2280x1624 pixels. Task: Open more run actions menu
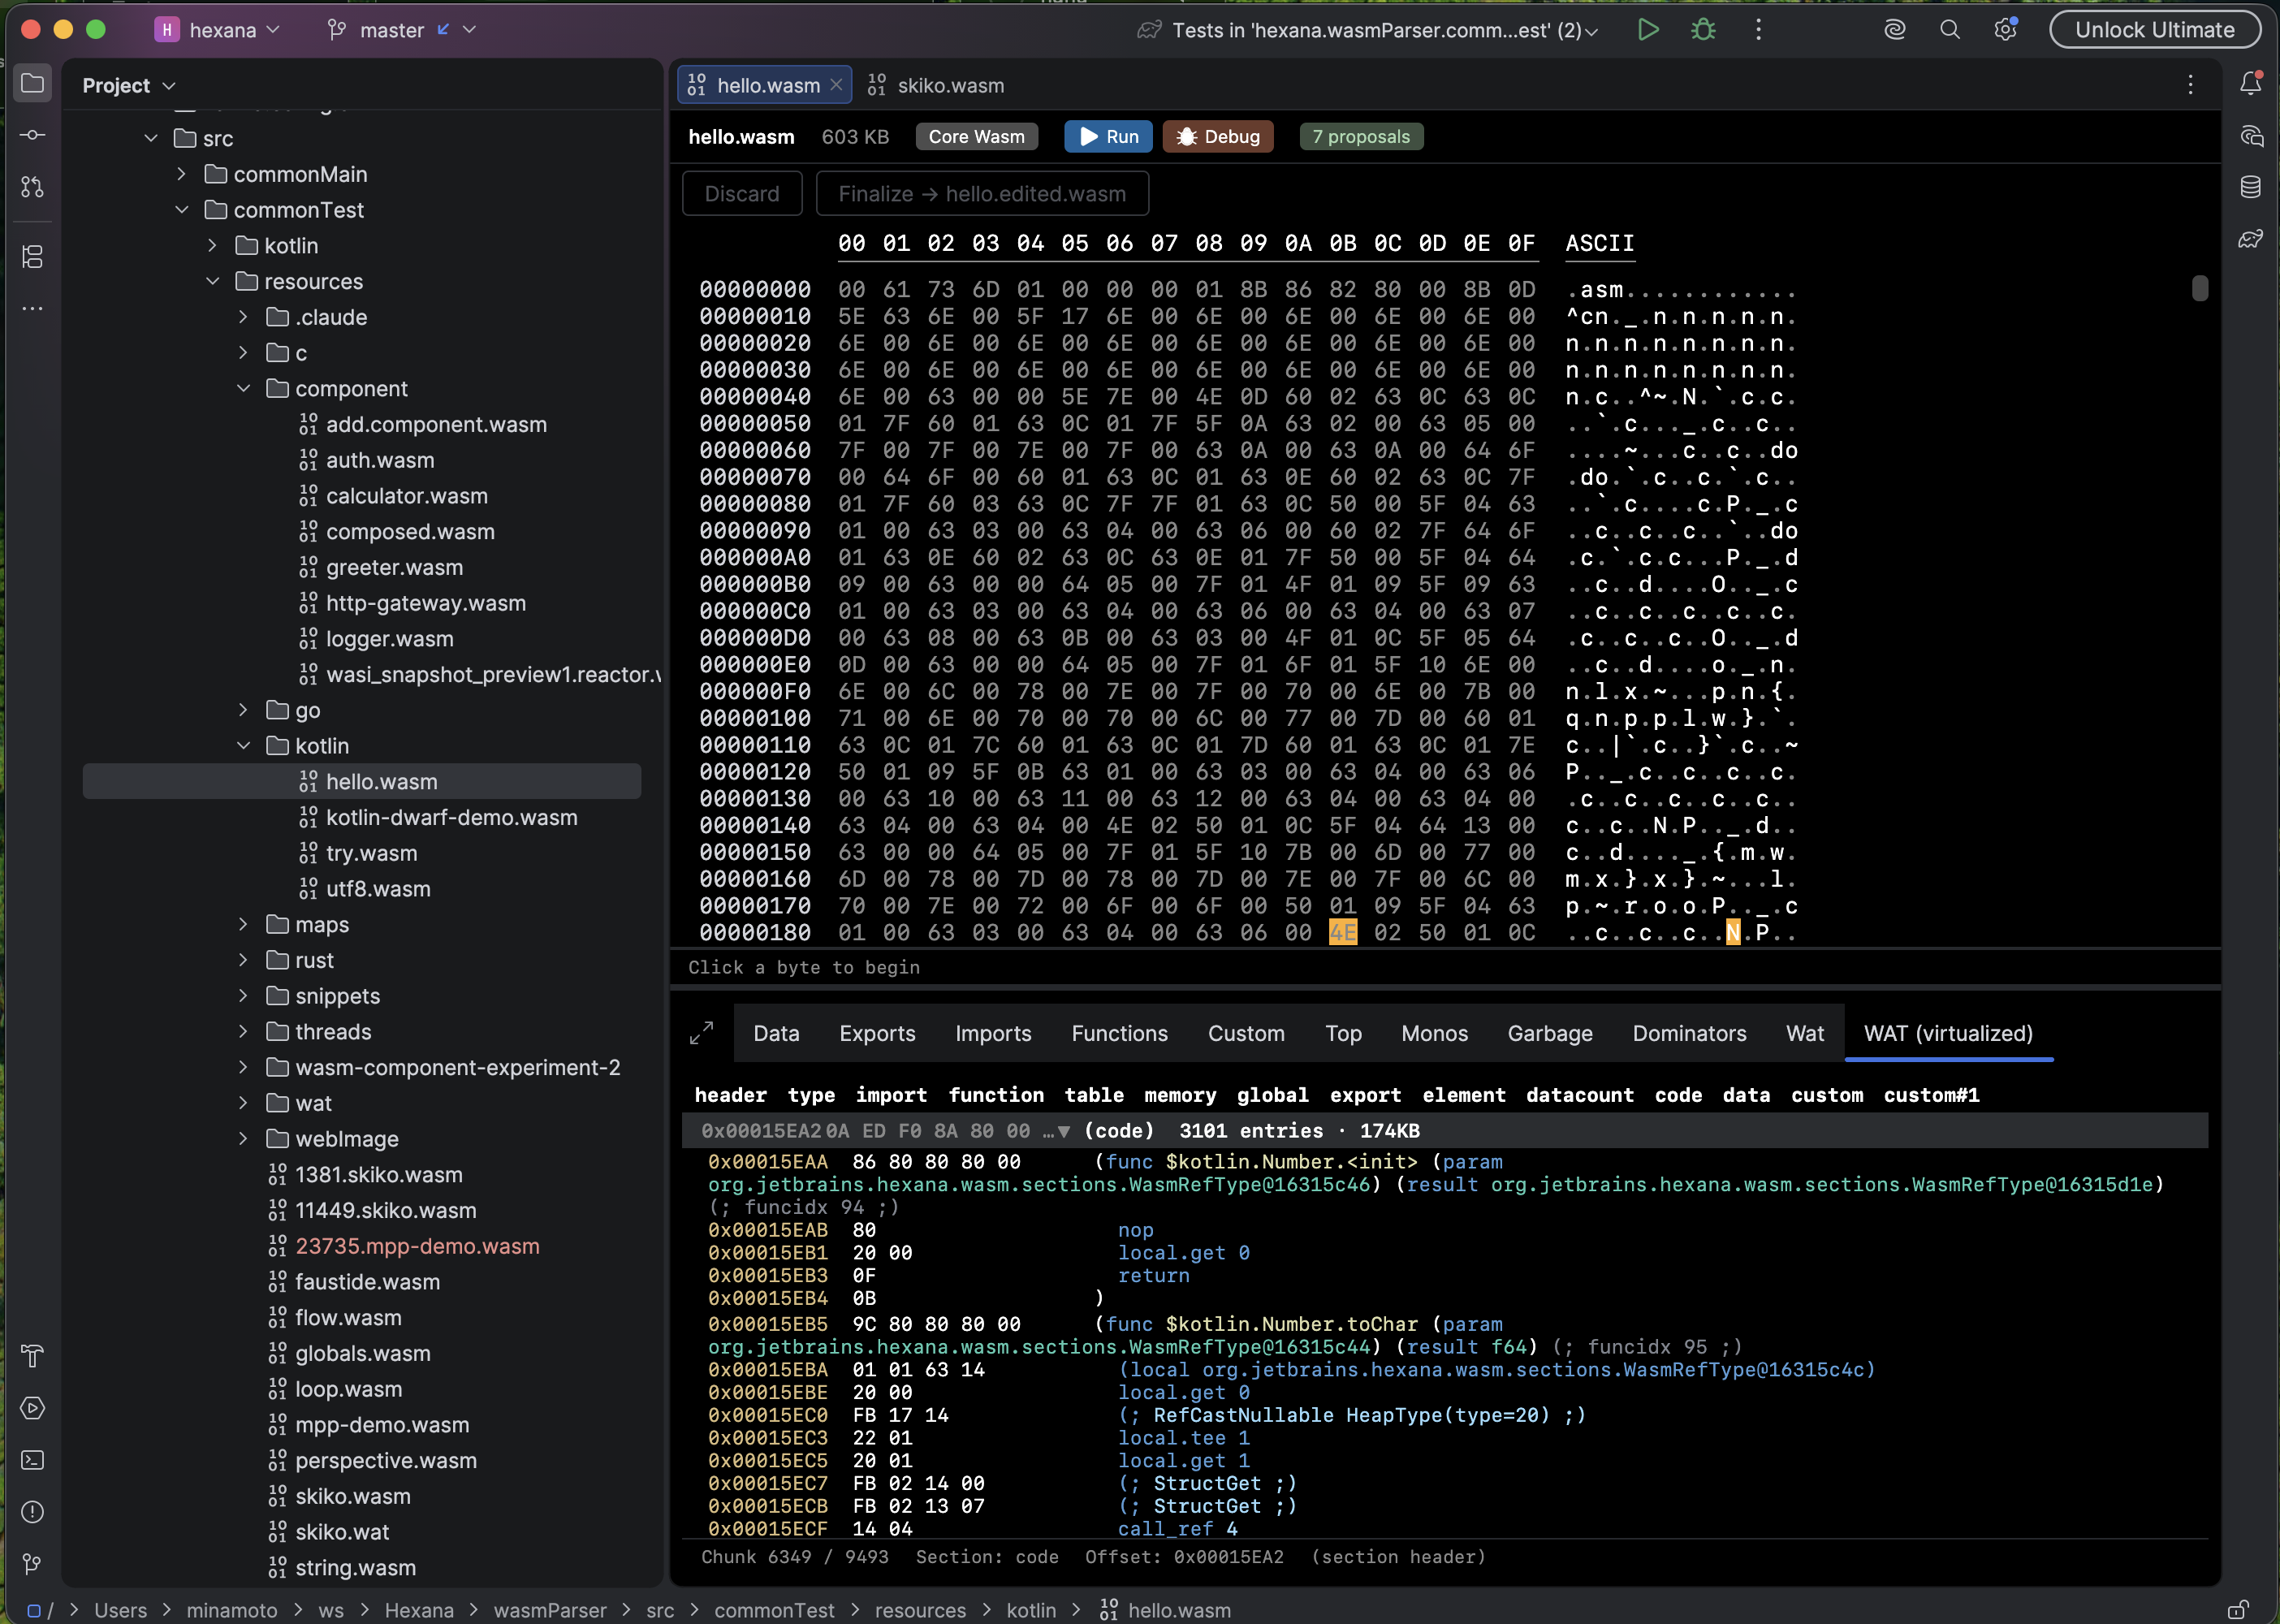pos(1758,30)
